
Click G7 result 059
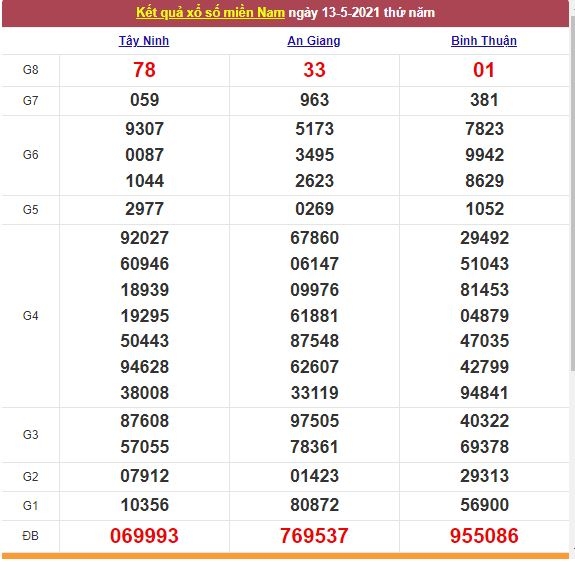click(x=144, y=100)
